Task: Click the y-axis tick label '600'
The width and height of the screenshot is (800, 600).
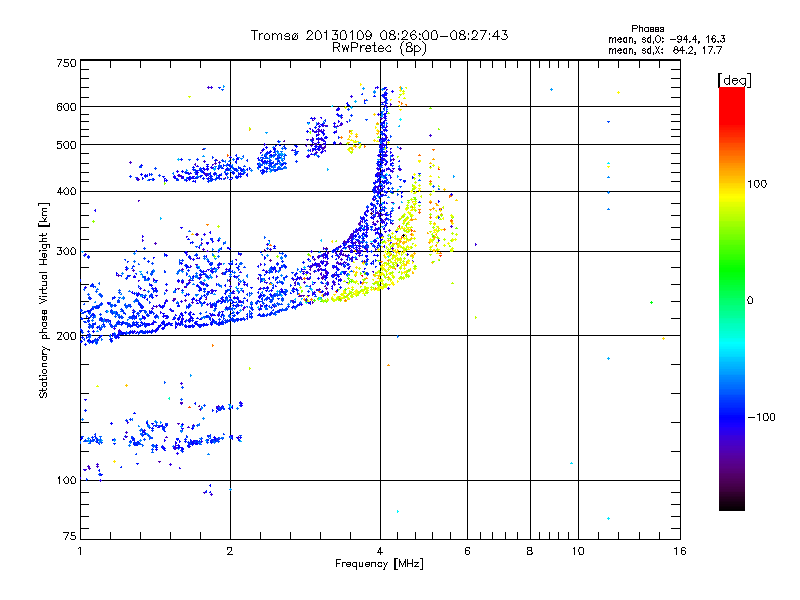Action: 66,107
